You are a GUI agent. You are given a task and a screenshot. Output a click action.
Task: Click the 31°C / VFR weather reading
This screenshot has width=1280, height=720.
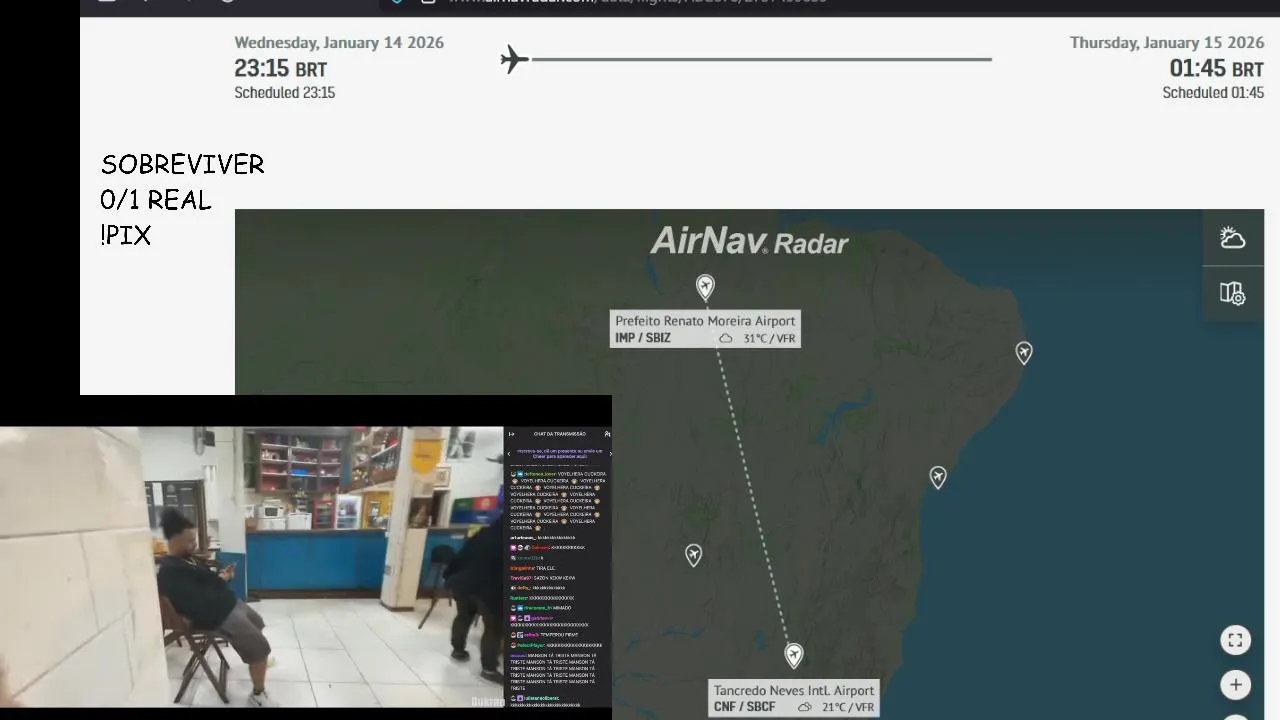pos(769,338)
